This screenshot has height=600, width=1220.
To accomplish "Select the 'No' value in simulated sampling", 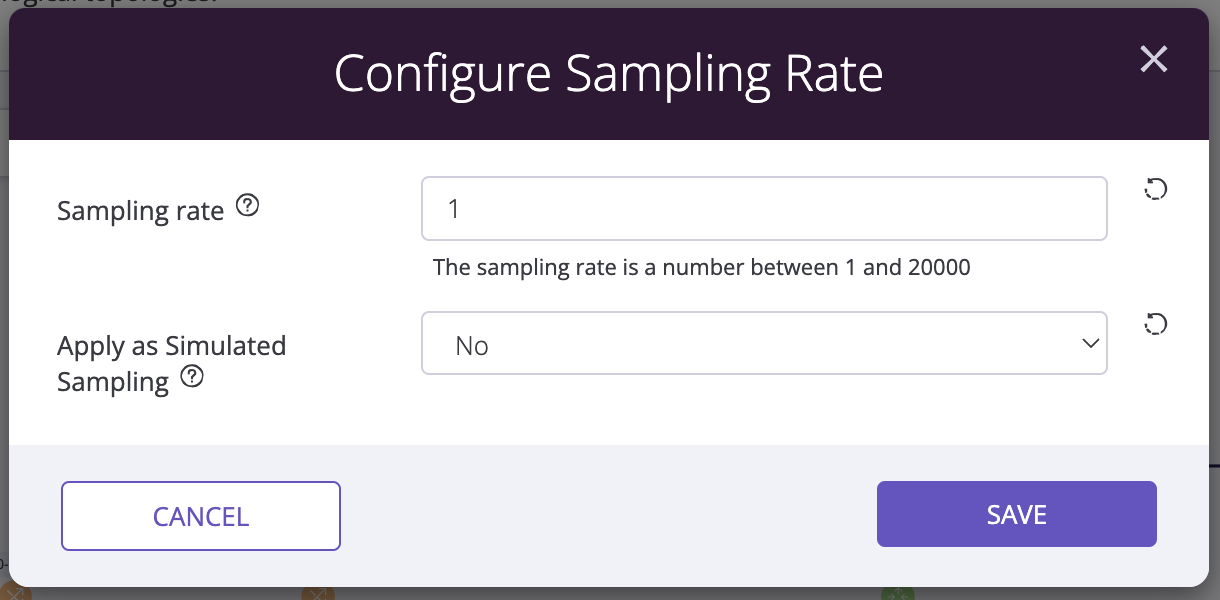I will [x=472, y=346].
